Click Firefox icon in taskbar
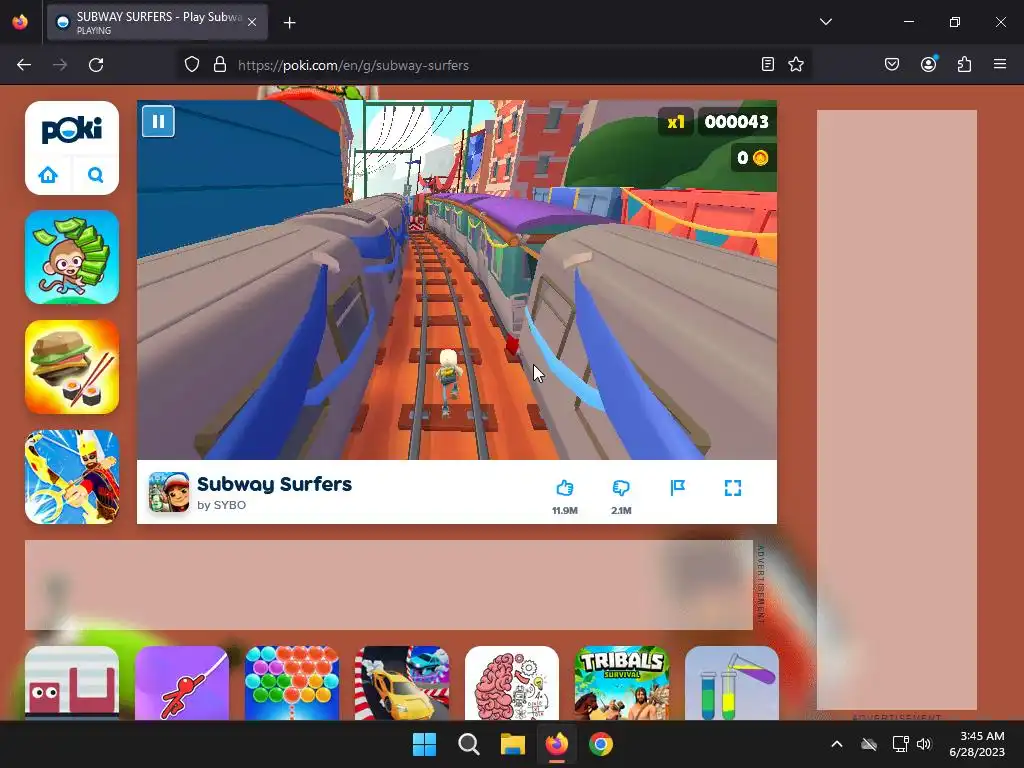The width and height of the screenshot is (1024, 768). pos(556,744)
